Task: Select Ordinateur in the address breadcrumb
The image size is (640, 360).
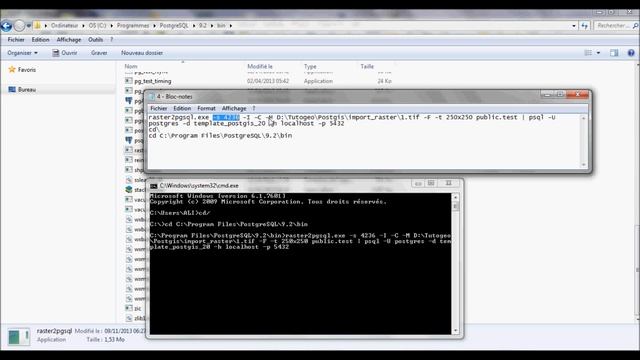Action: [x=64, y=25]
